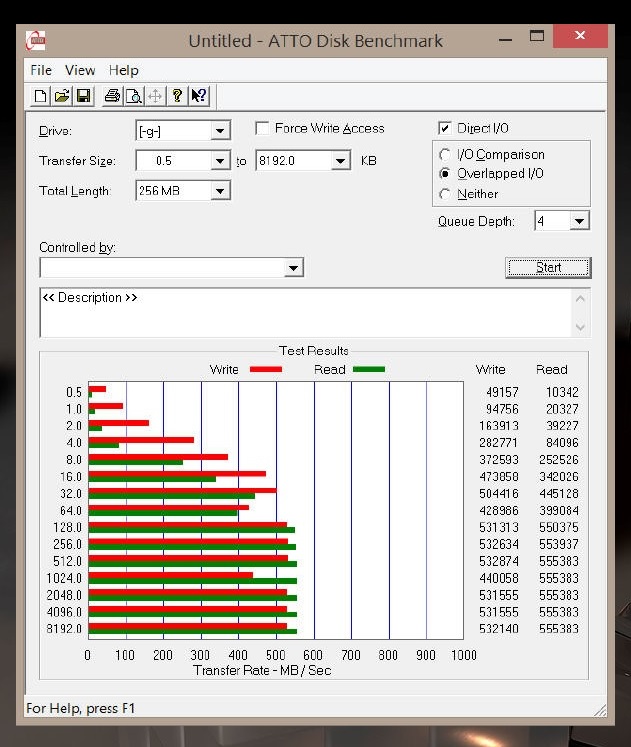The height and width of the screenshot is (747, 631).
Task: Click the read value 10342
Action: click(x=562, y=392)
